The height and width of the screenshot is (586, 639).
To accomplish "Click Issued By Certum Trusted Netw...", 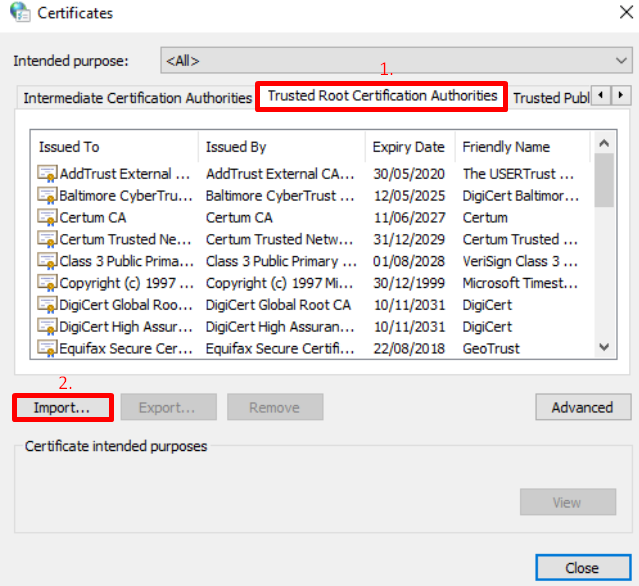I will coord(279,239).
